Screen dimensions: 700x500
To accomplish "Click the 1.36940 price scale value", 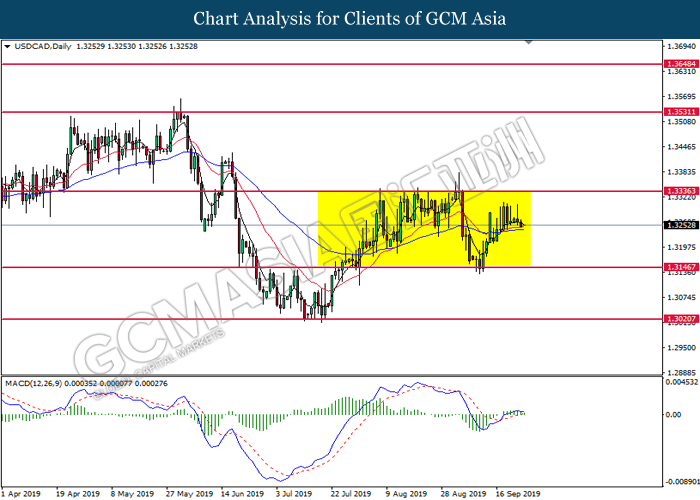I will 681,46.
